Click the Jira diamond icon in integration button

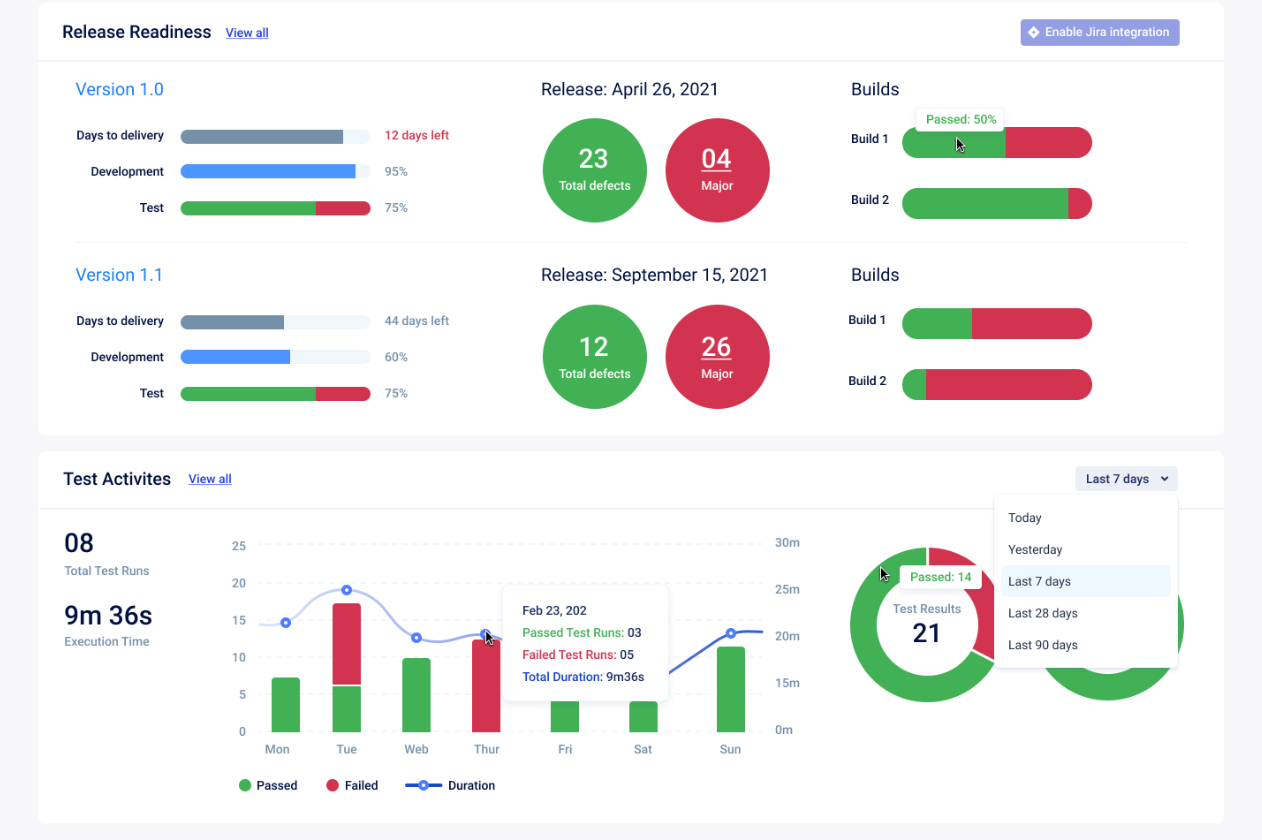click(1034, 32)
